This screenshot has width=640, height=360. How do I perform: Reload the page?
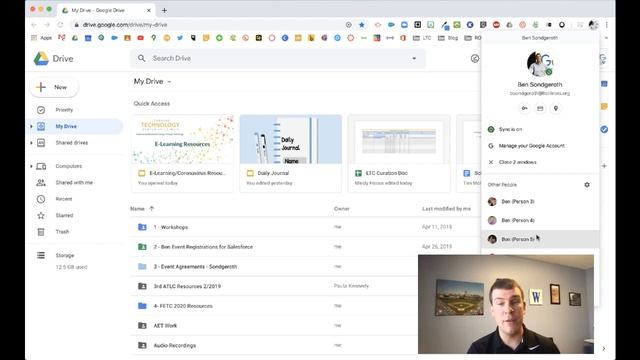[60, 25]
